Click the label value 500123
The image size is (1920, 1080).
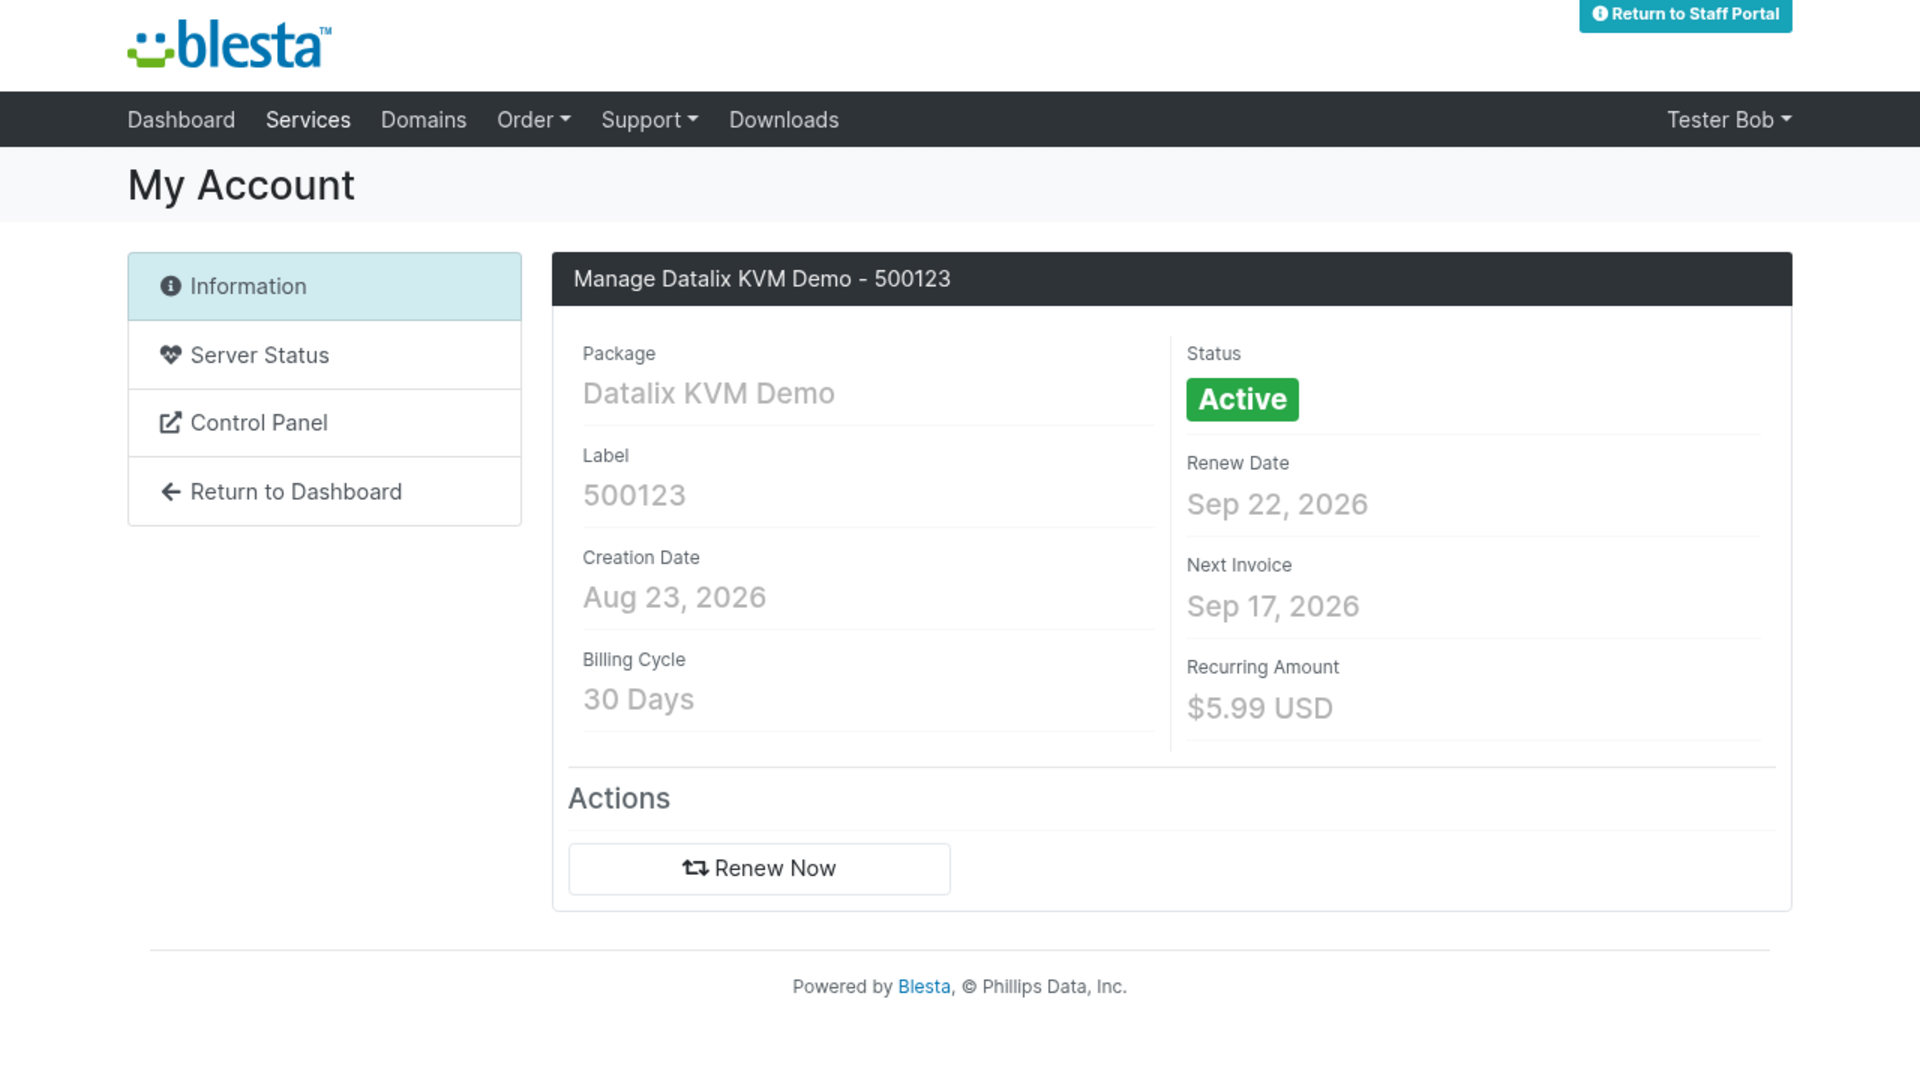click(634, 496)
